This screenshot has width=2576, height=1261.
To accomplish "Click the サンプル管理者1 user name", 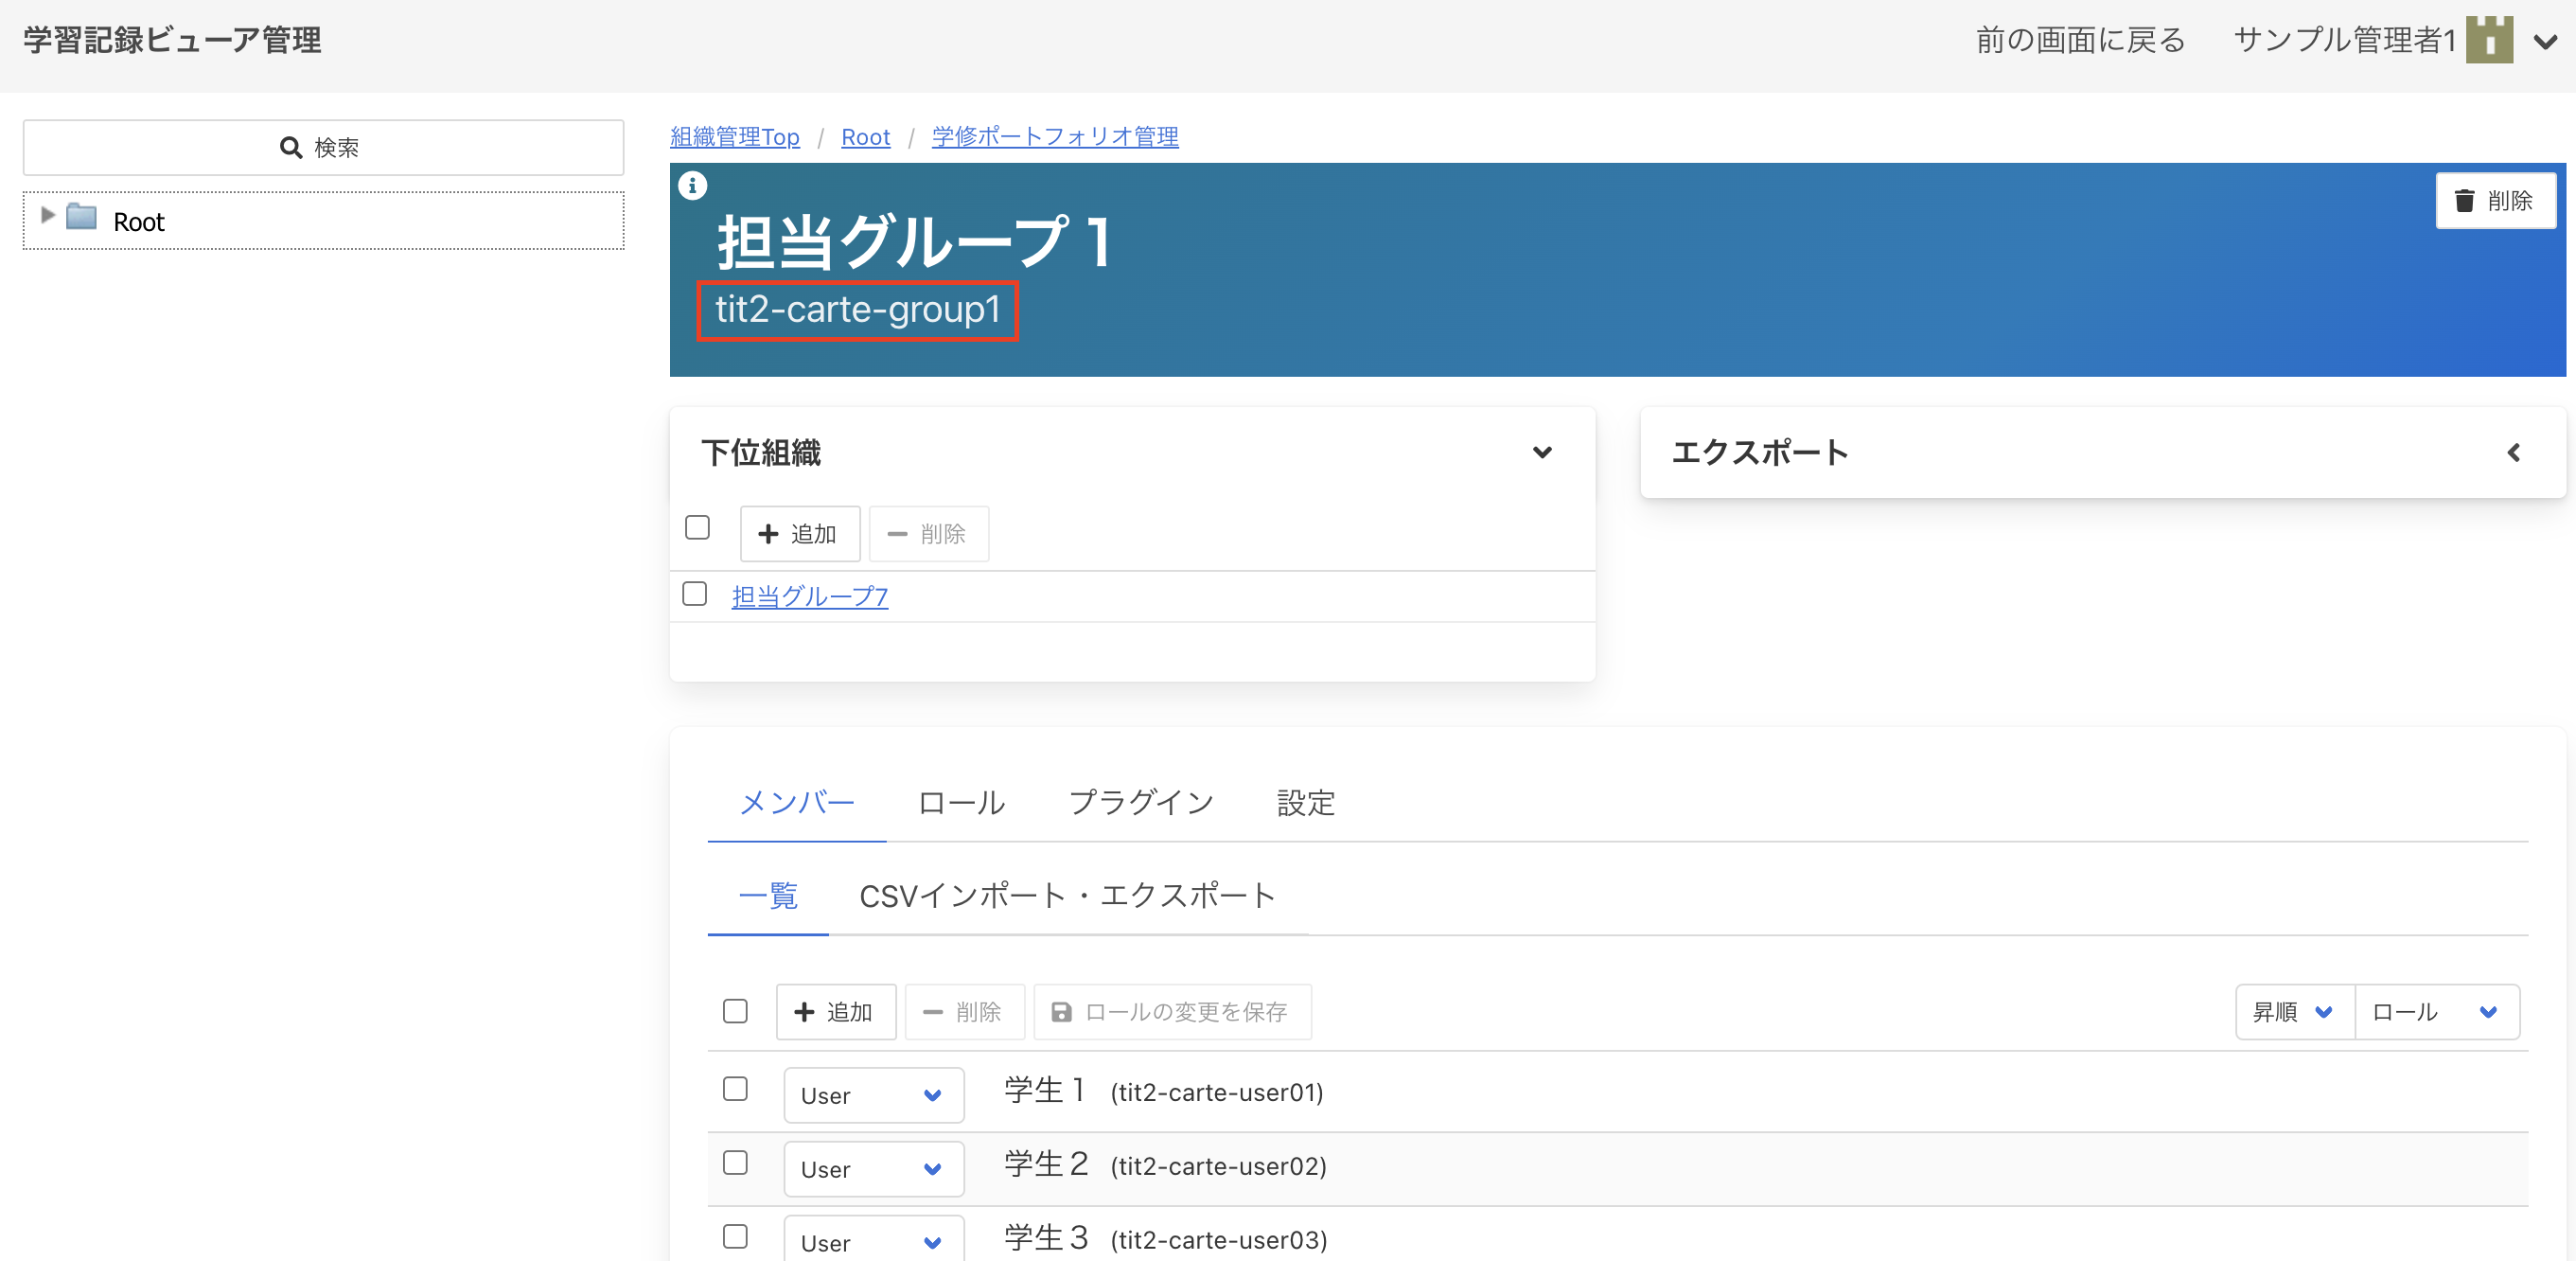I will tap(2344, 40).
